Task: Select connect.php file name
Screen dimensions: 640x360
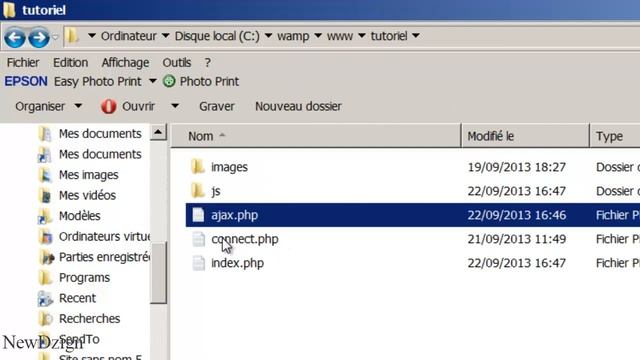Action: (x=245, y=239)
